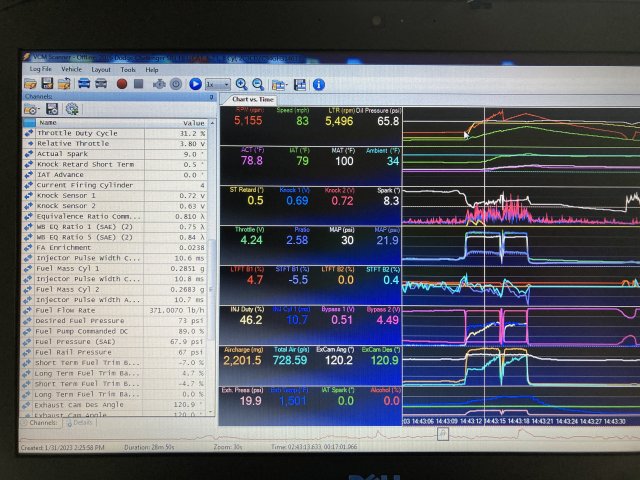Select the Current Firing Cylinder row

114,185
